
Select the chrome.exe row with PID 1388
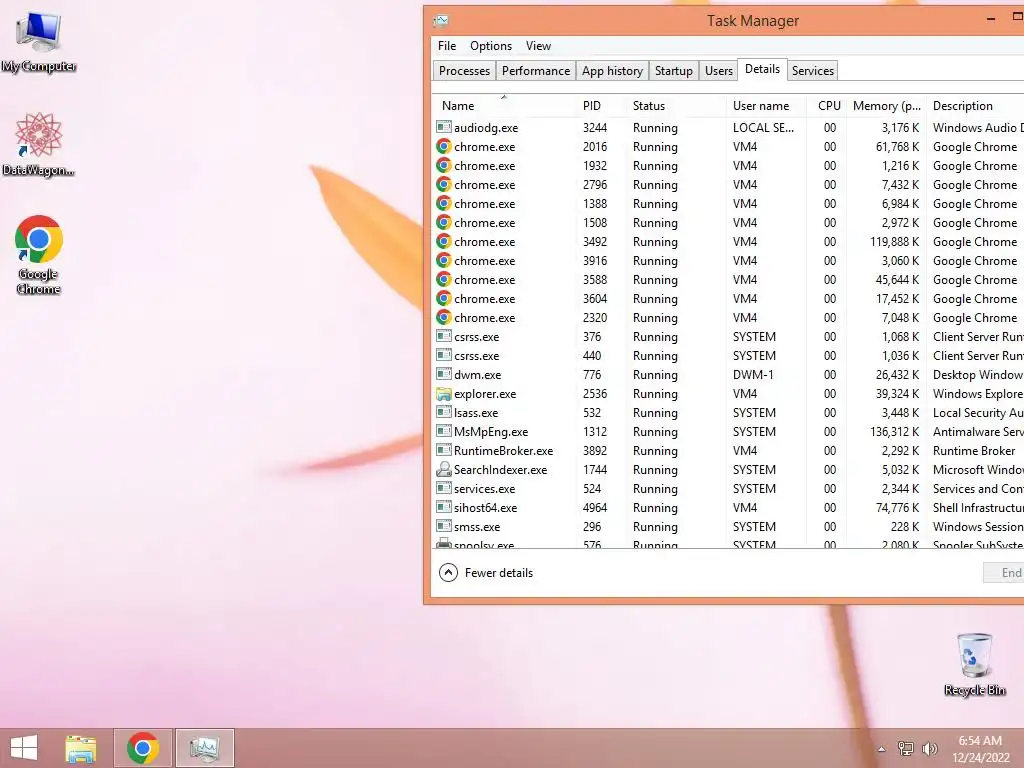[728, 204]
